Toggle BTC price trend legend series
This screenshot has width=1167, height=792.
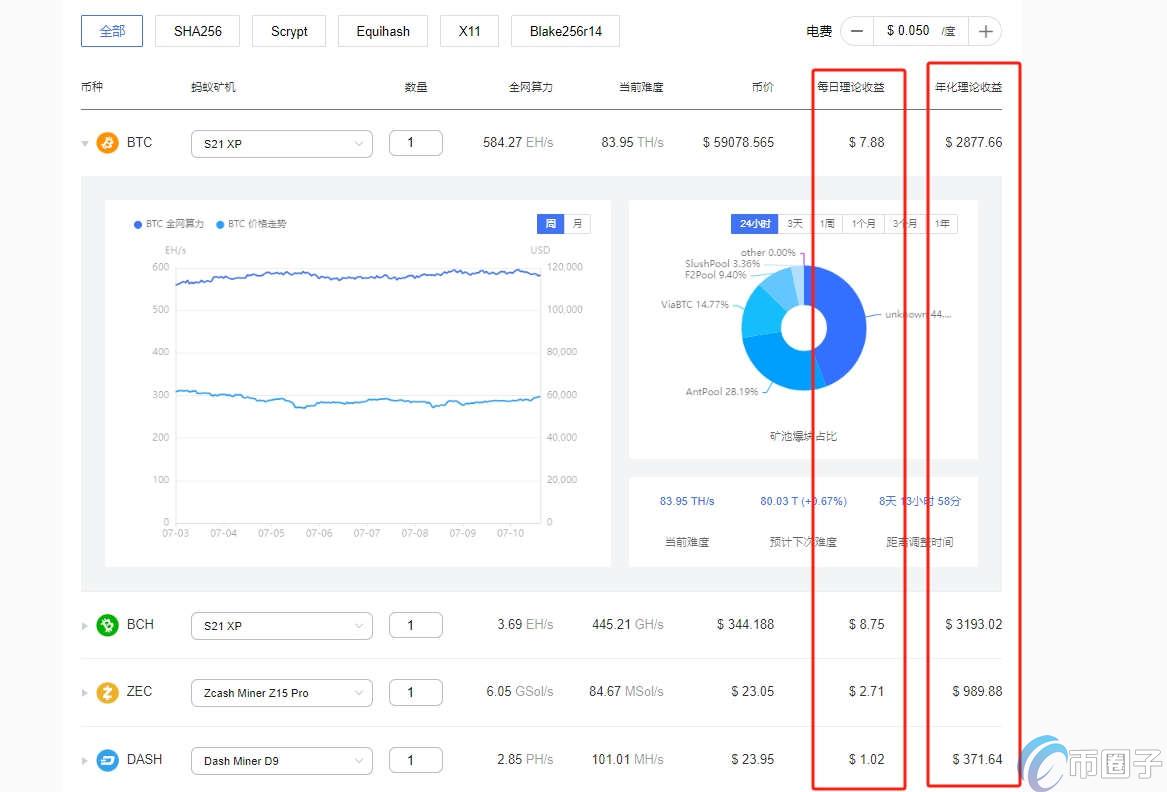pyautogui.click(x=251, y=224)
